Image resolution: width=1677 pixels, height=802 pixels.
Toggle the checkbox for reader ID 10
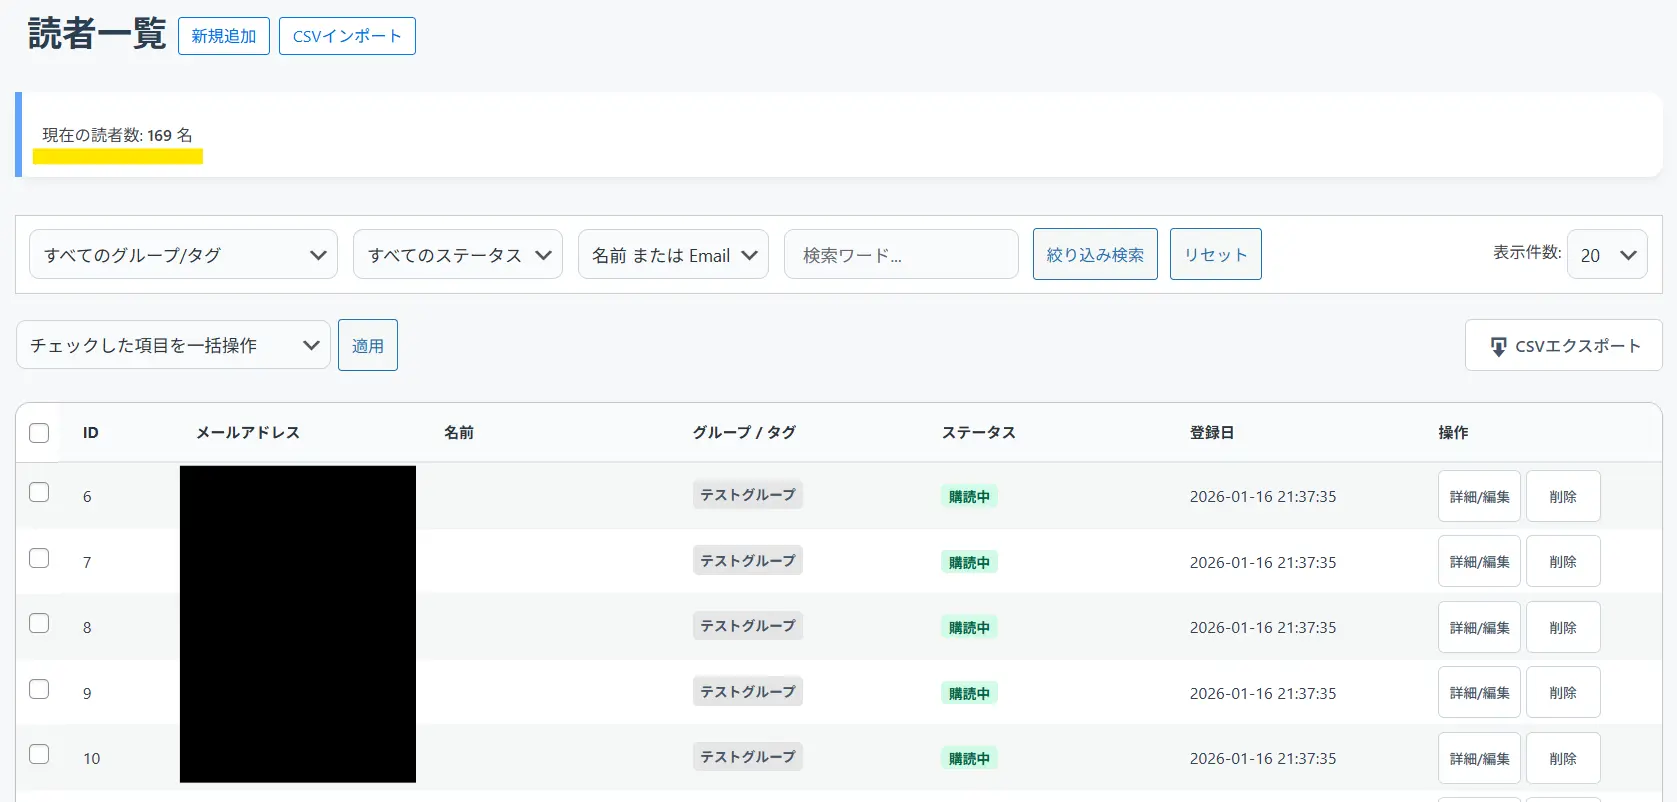pyautogui.click(x=39, y=754)
